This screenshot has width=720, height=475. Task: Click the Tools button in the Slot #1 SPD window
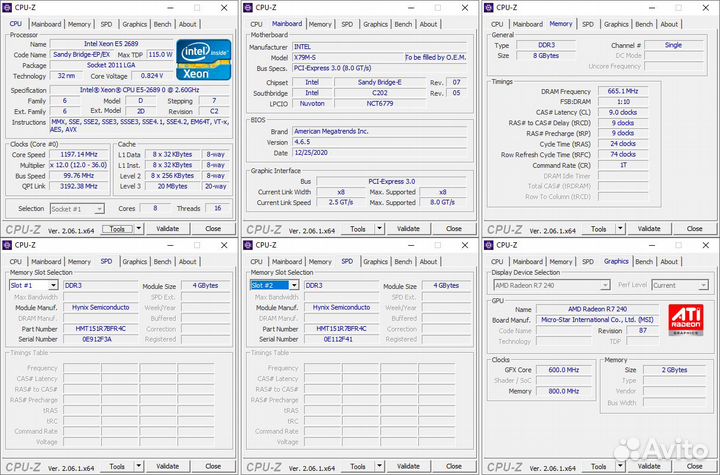pyautogui.click(x=117, y=466)
